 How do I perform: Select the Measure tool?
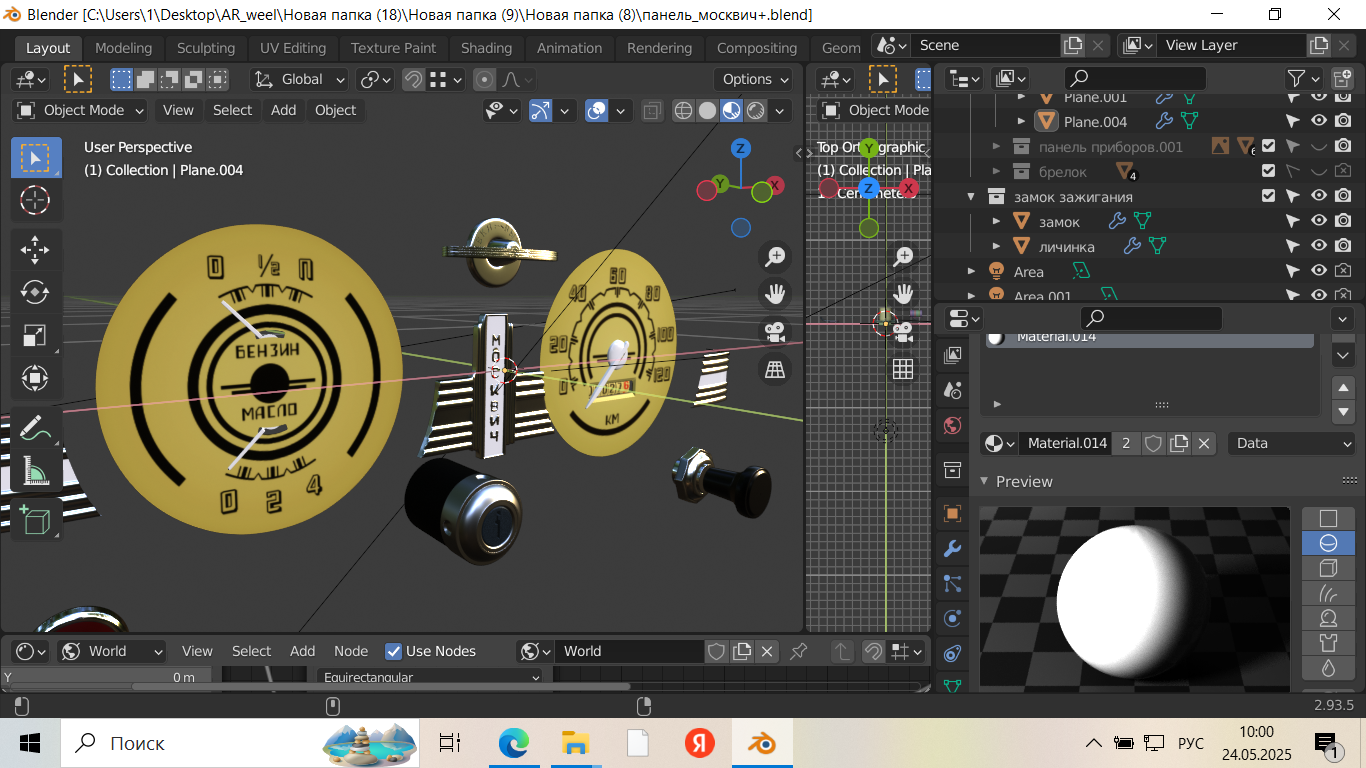pos(35,470)
